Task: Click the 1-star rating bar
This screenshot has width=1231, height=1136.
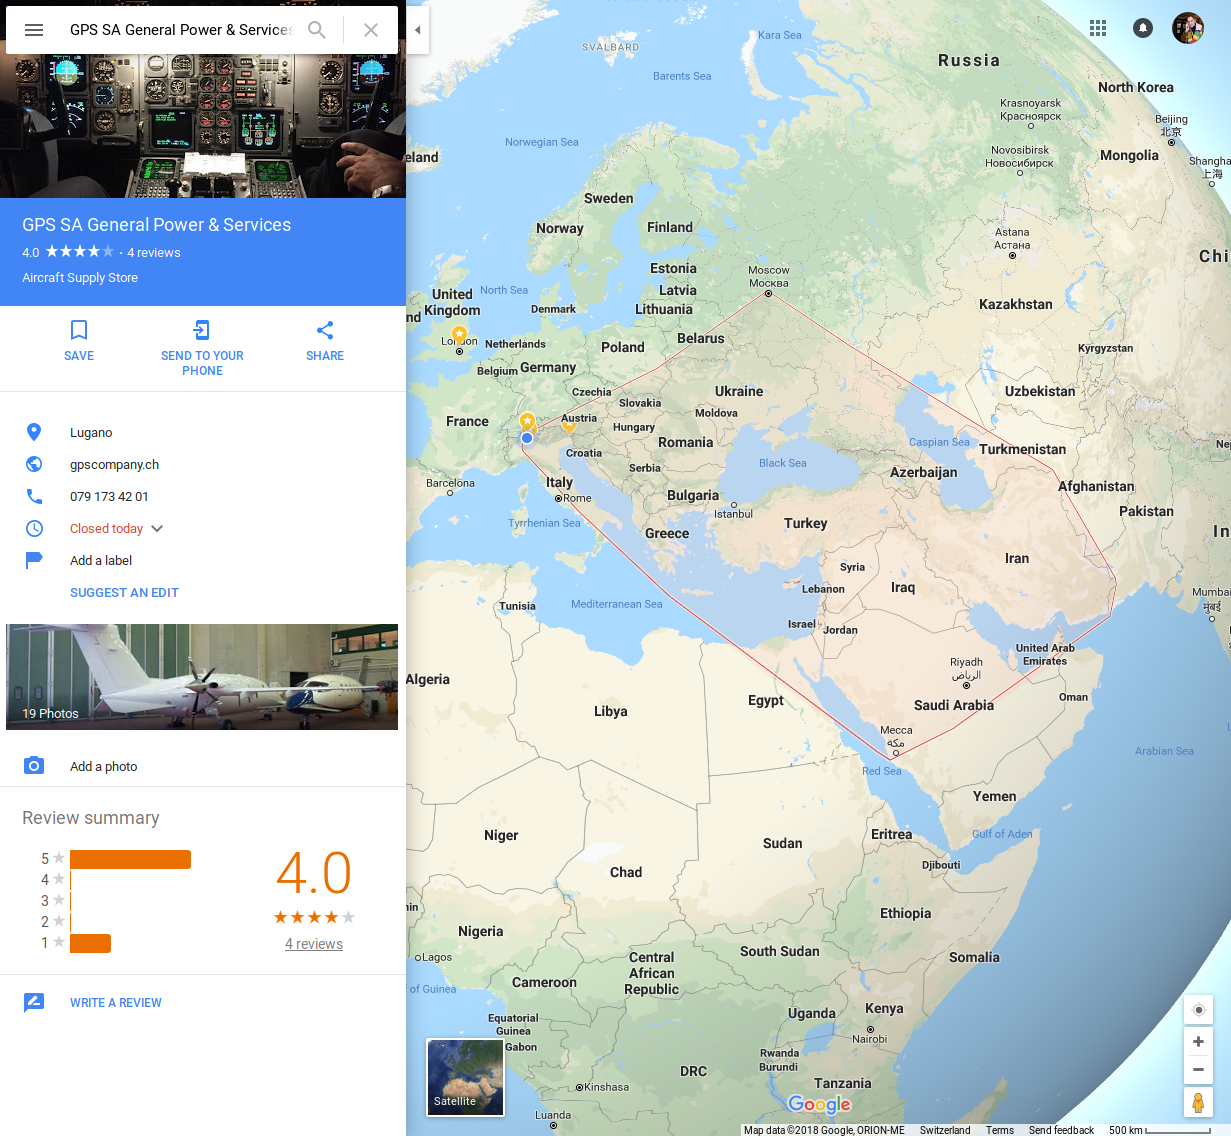Action: tap(90, 943)
